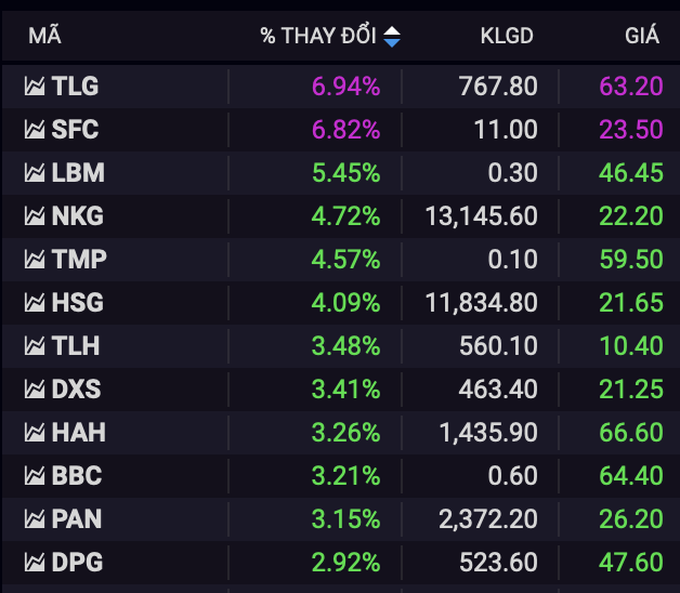
Task: Open the chart icon beside BBC
Action: click(x=35, y=475)
